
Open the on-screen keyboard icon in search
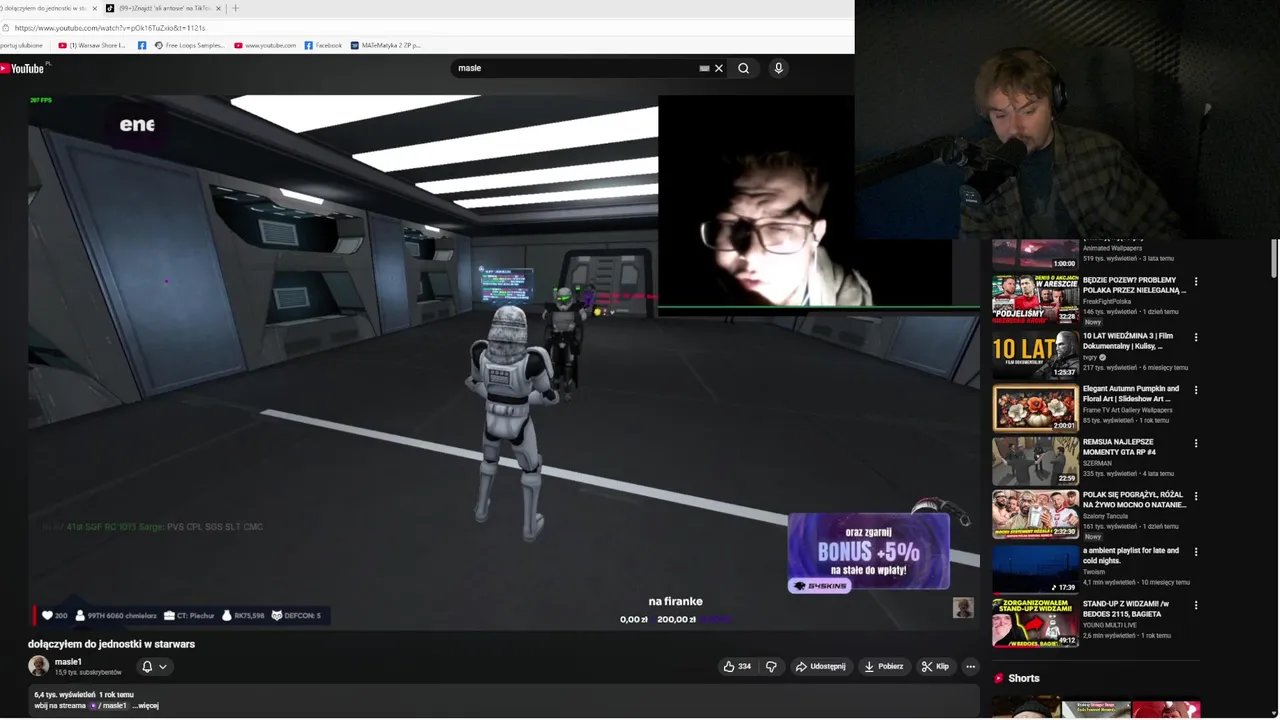[704, 68]
